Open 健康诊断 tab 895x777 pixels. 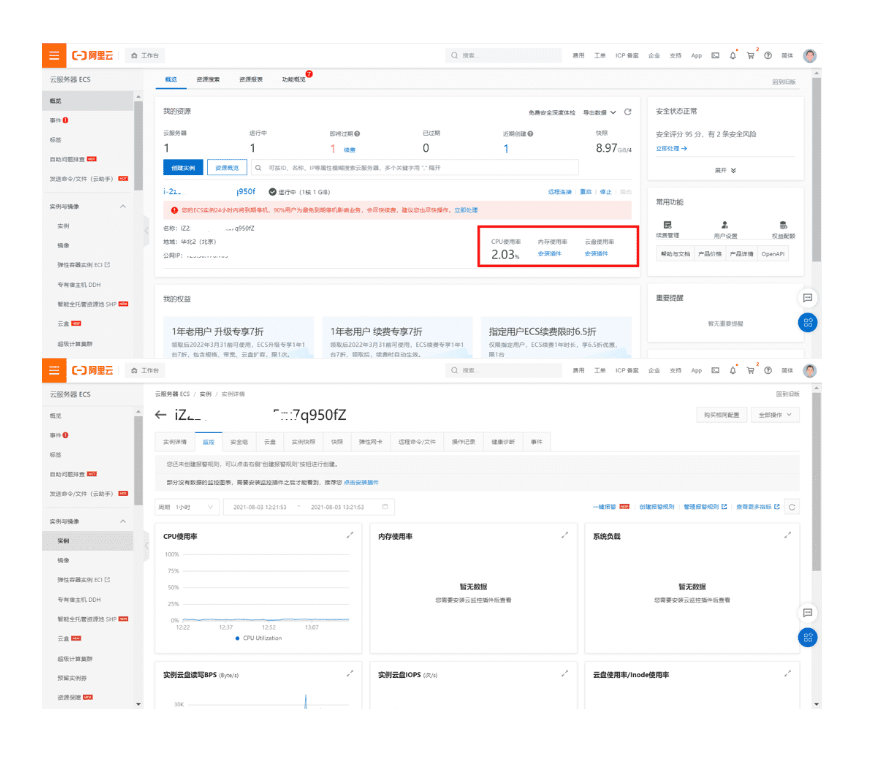coord(503,442)
